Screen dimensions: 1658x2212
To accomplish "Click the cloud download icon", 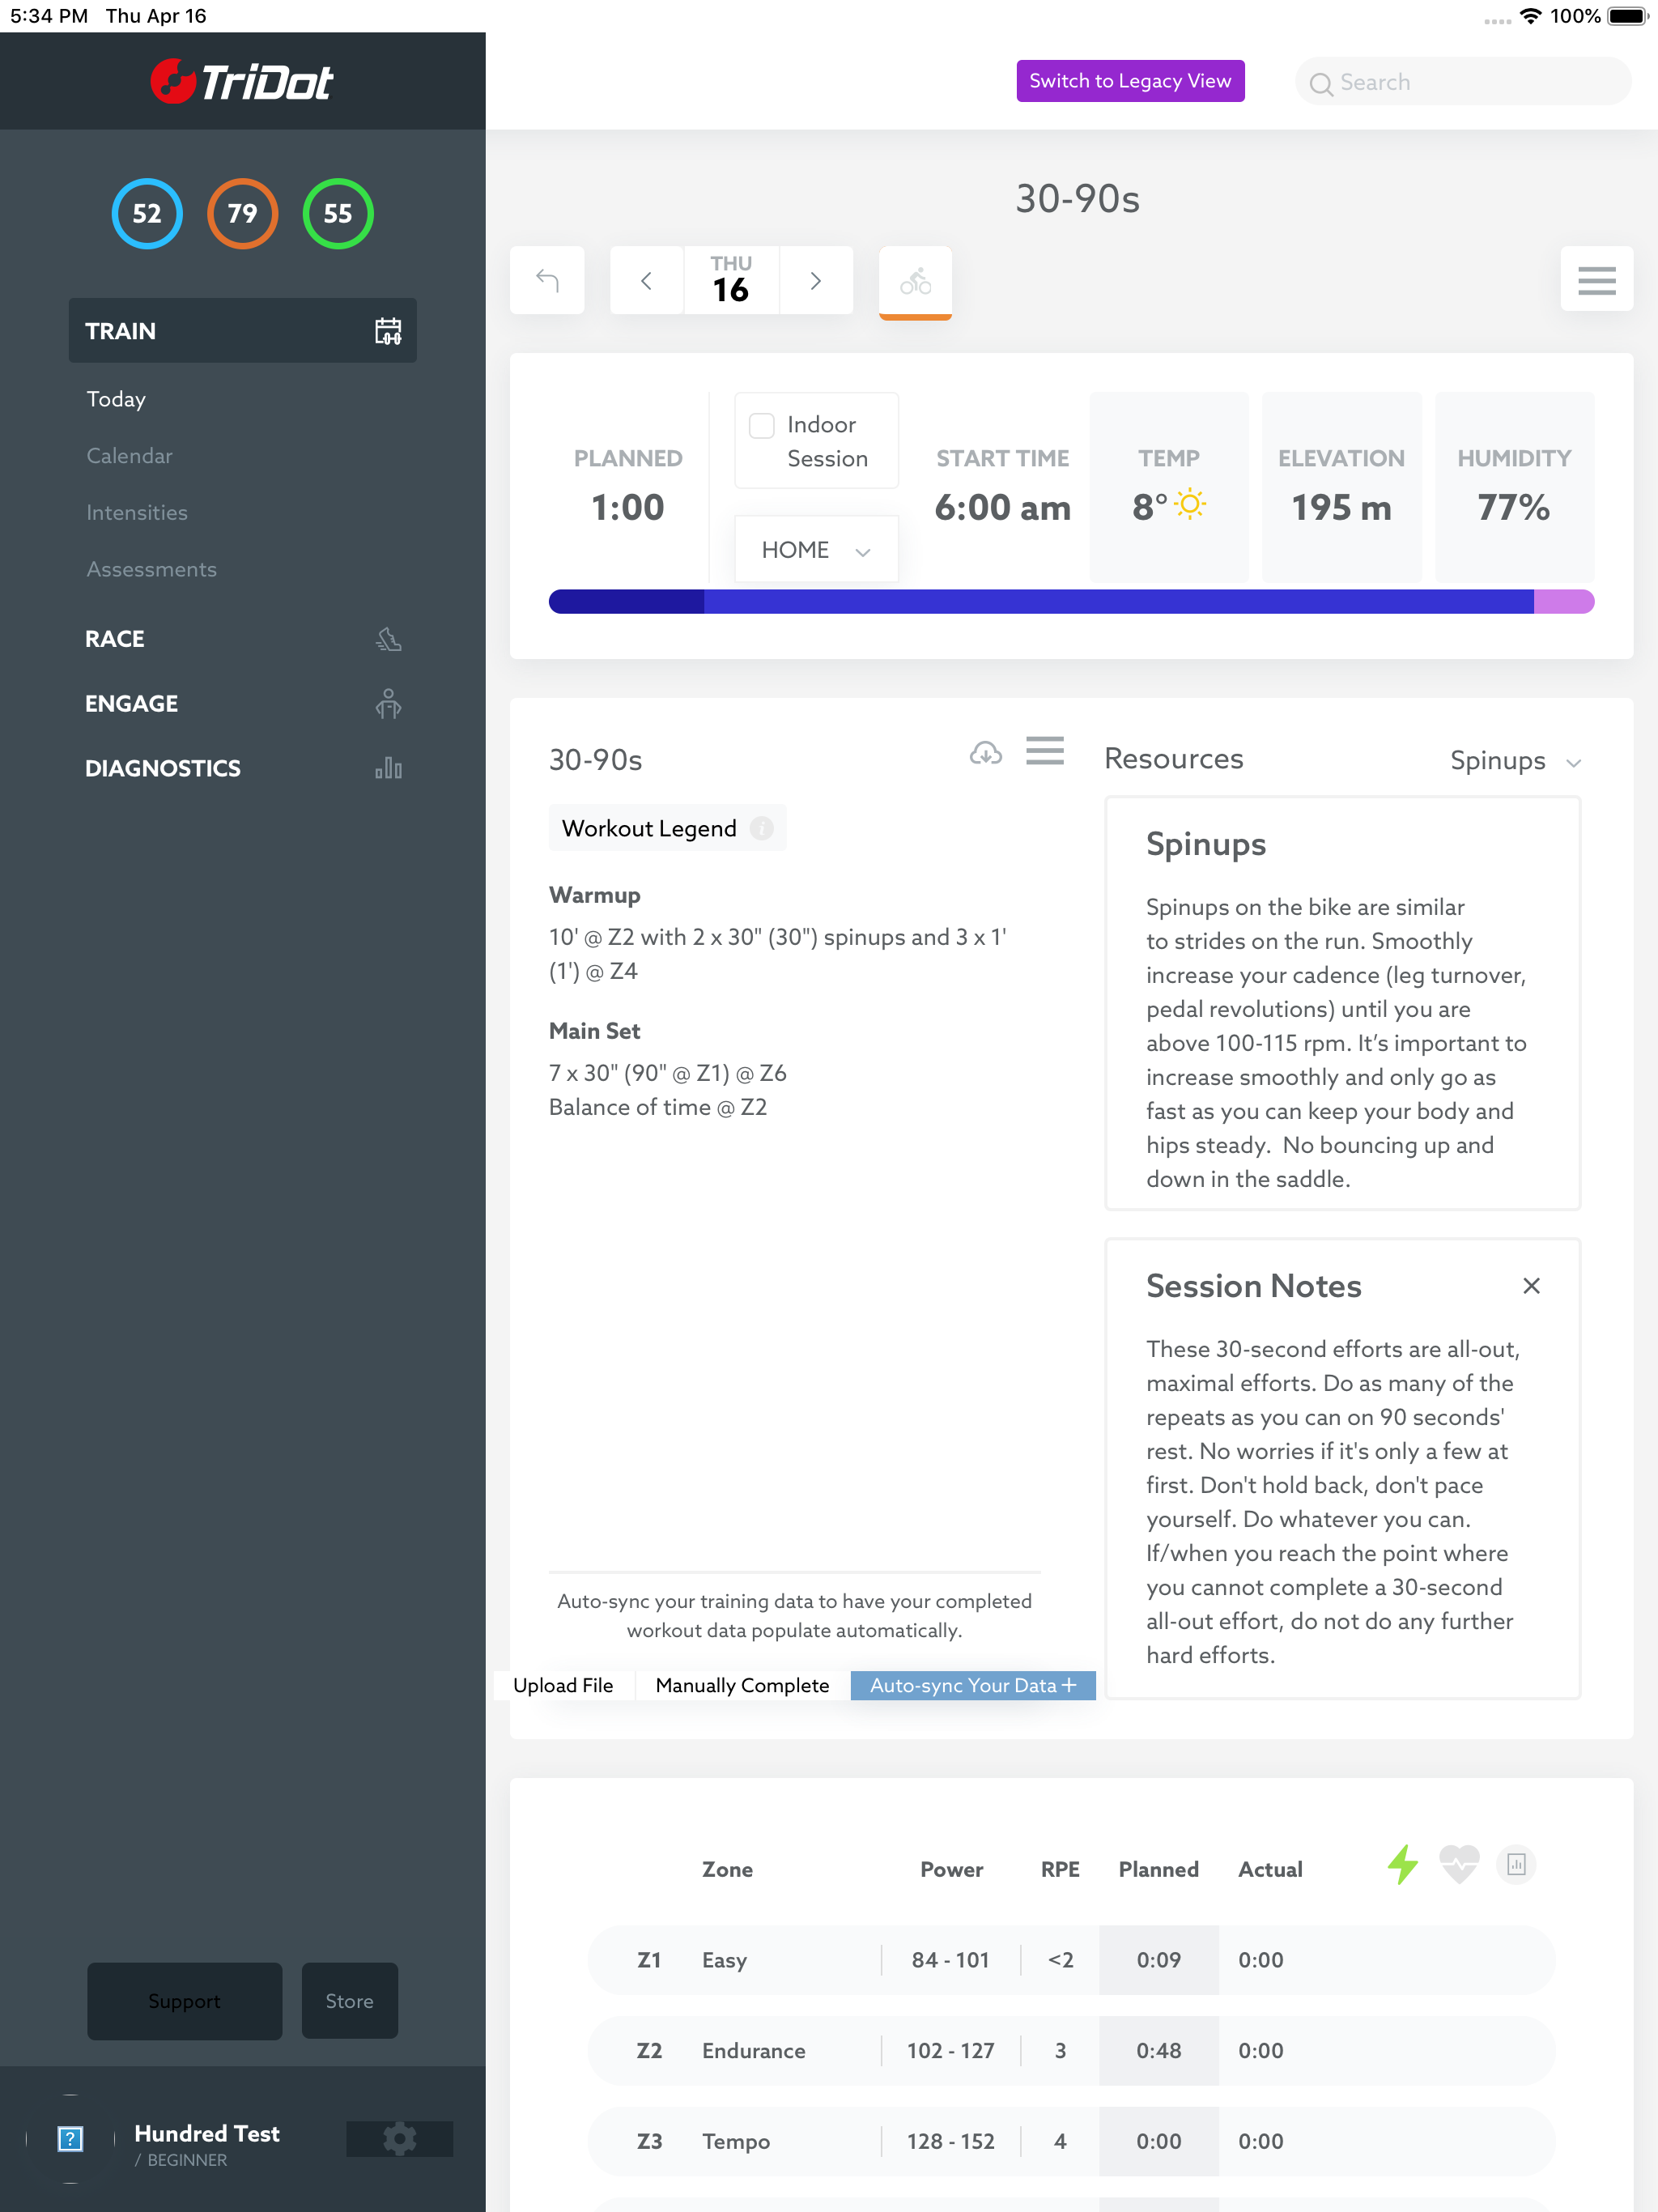I will click(x=985, y=753).
